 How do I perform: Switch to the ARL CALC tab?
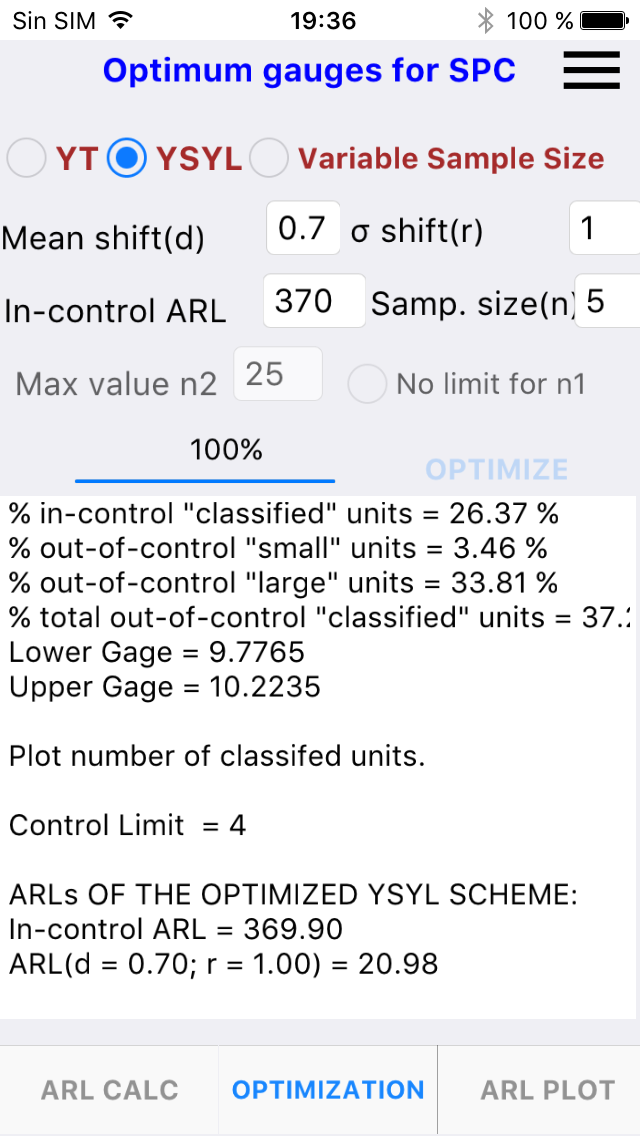pyautogui.click(x=109, y=1090)
